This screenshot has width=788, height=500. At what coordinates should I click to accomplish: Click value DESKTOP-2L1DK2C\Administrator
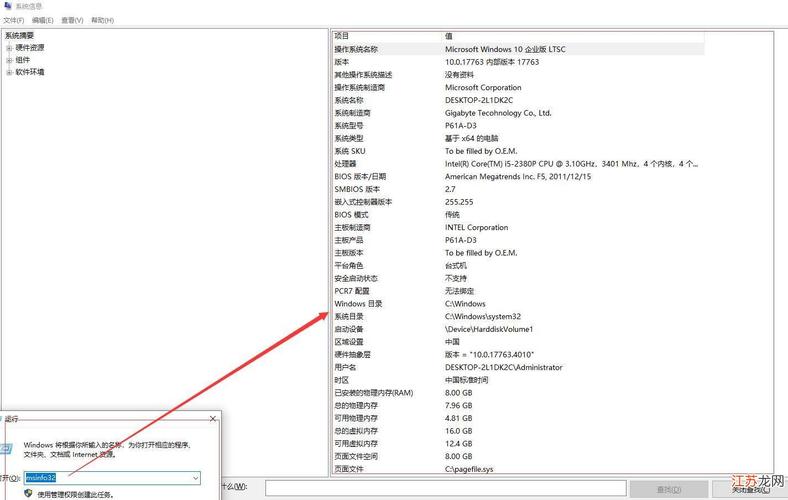[x=504, y=367]
